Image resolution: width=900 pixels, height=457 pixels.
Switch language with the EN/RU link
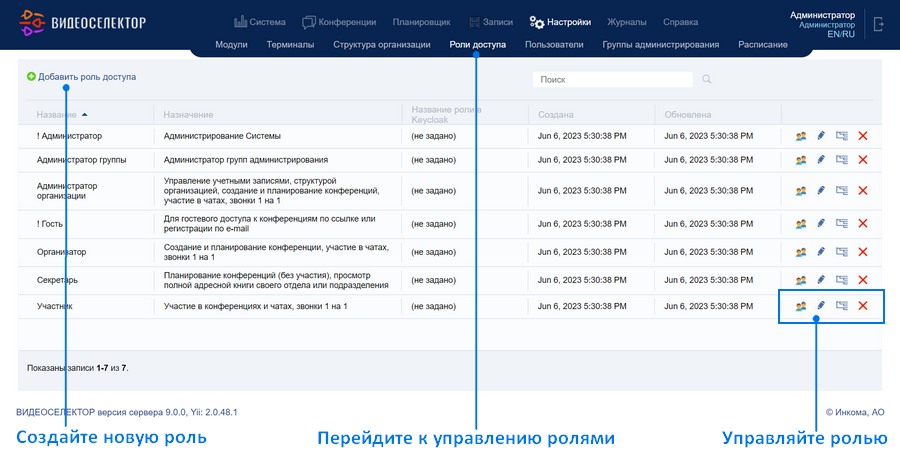click(841, 34)
